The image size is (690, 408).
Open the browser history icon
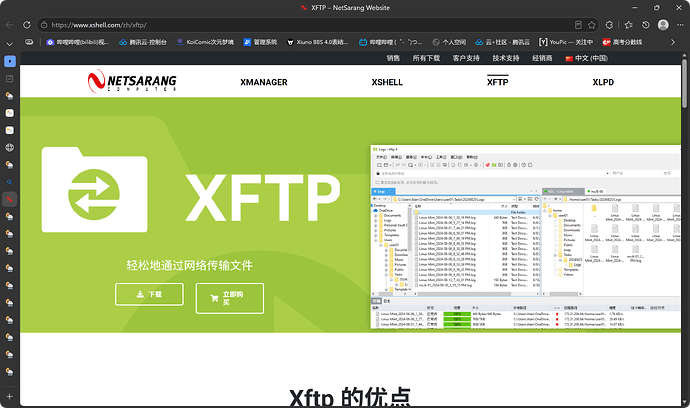646,25
